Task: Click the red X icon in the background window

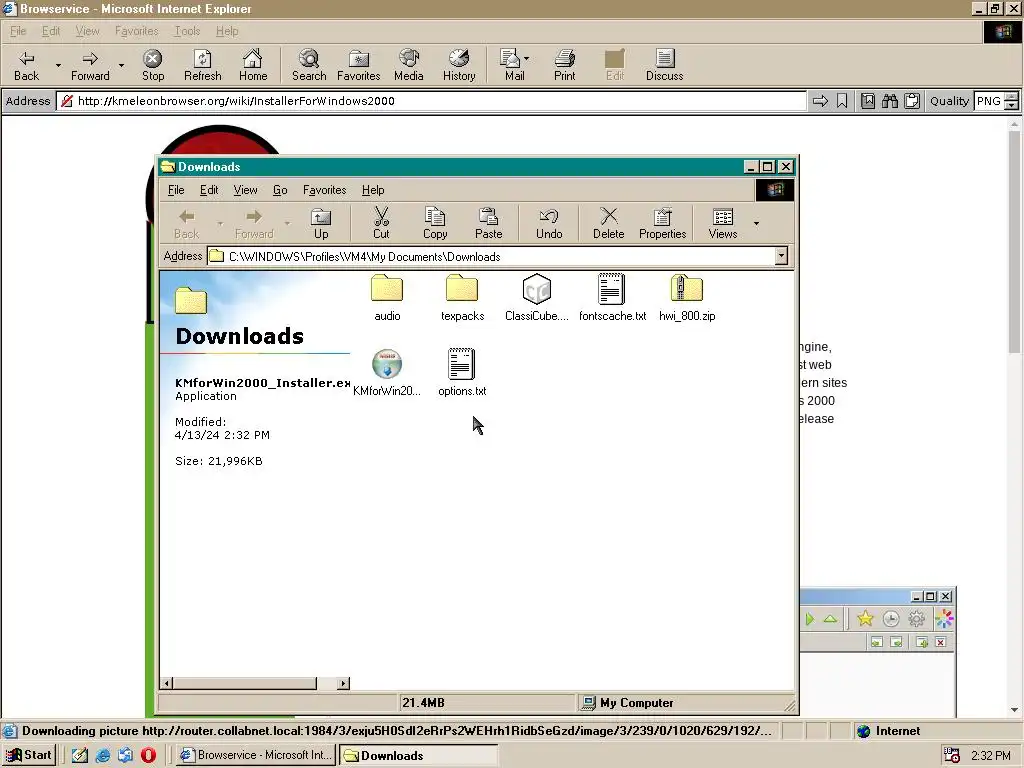Action: click(940, 642)
